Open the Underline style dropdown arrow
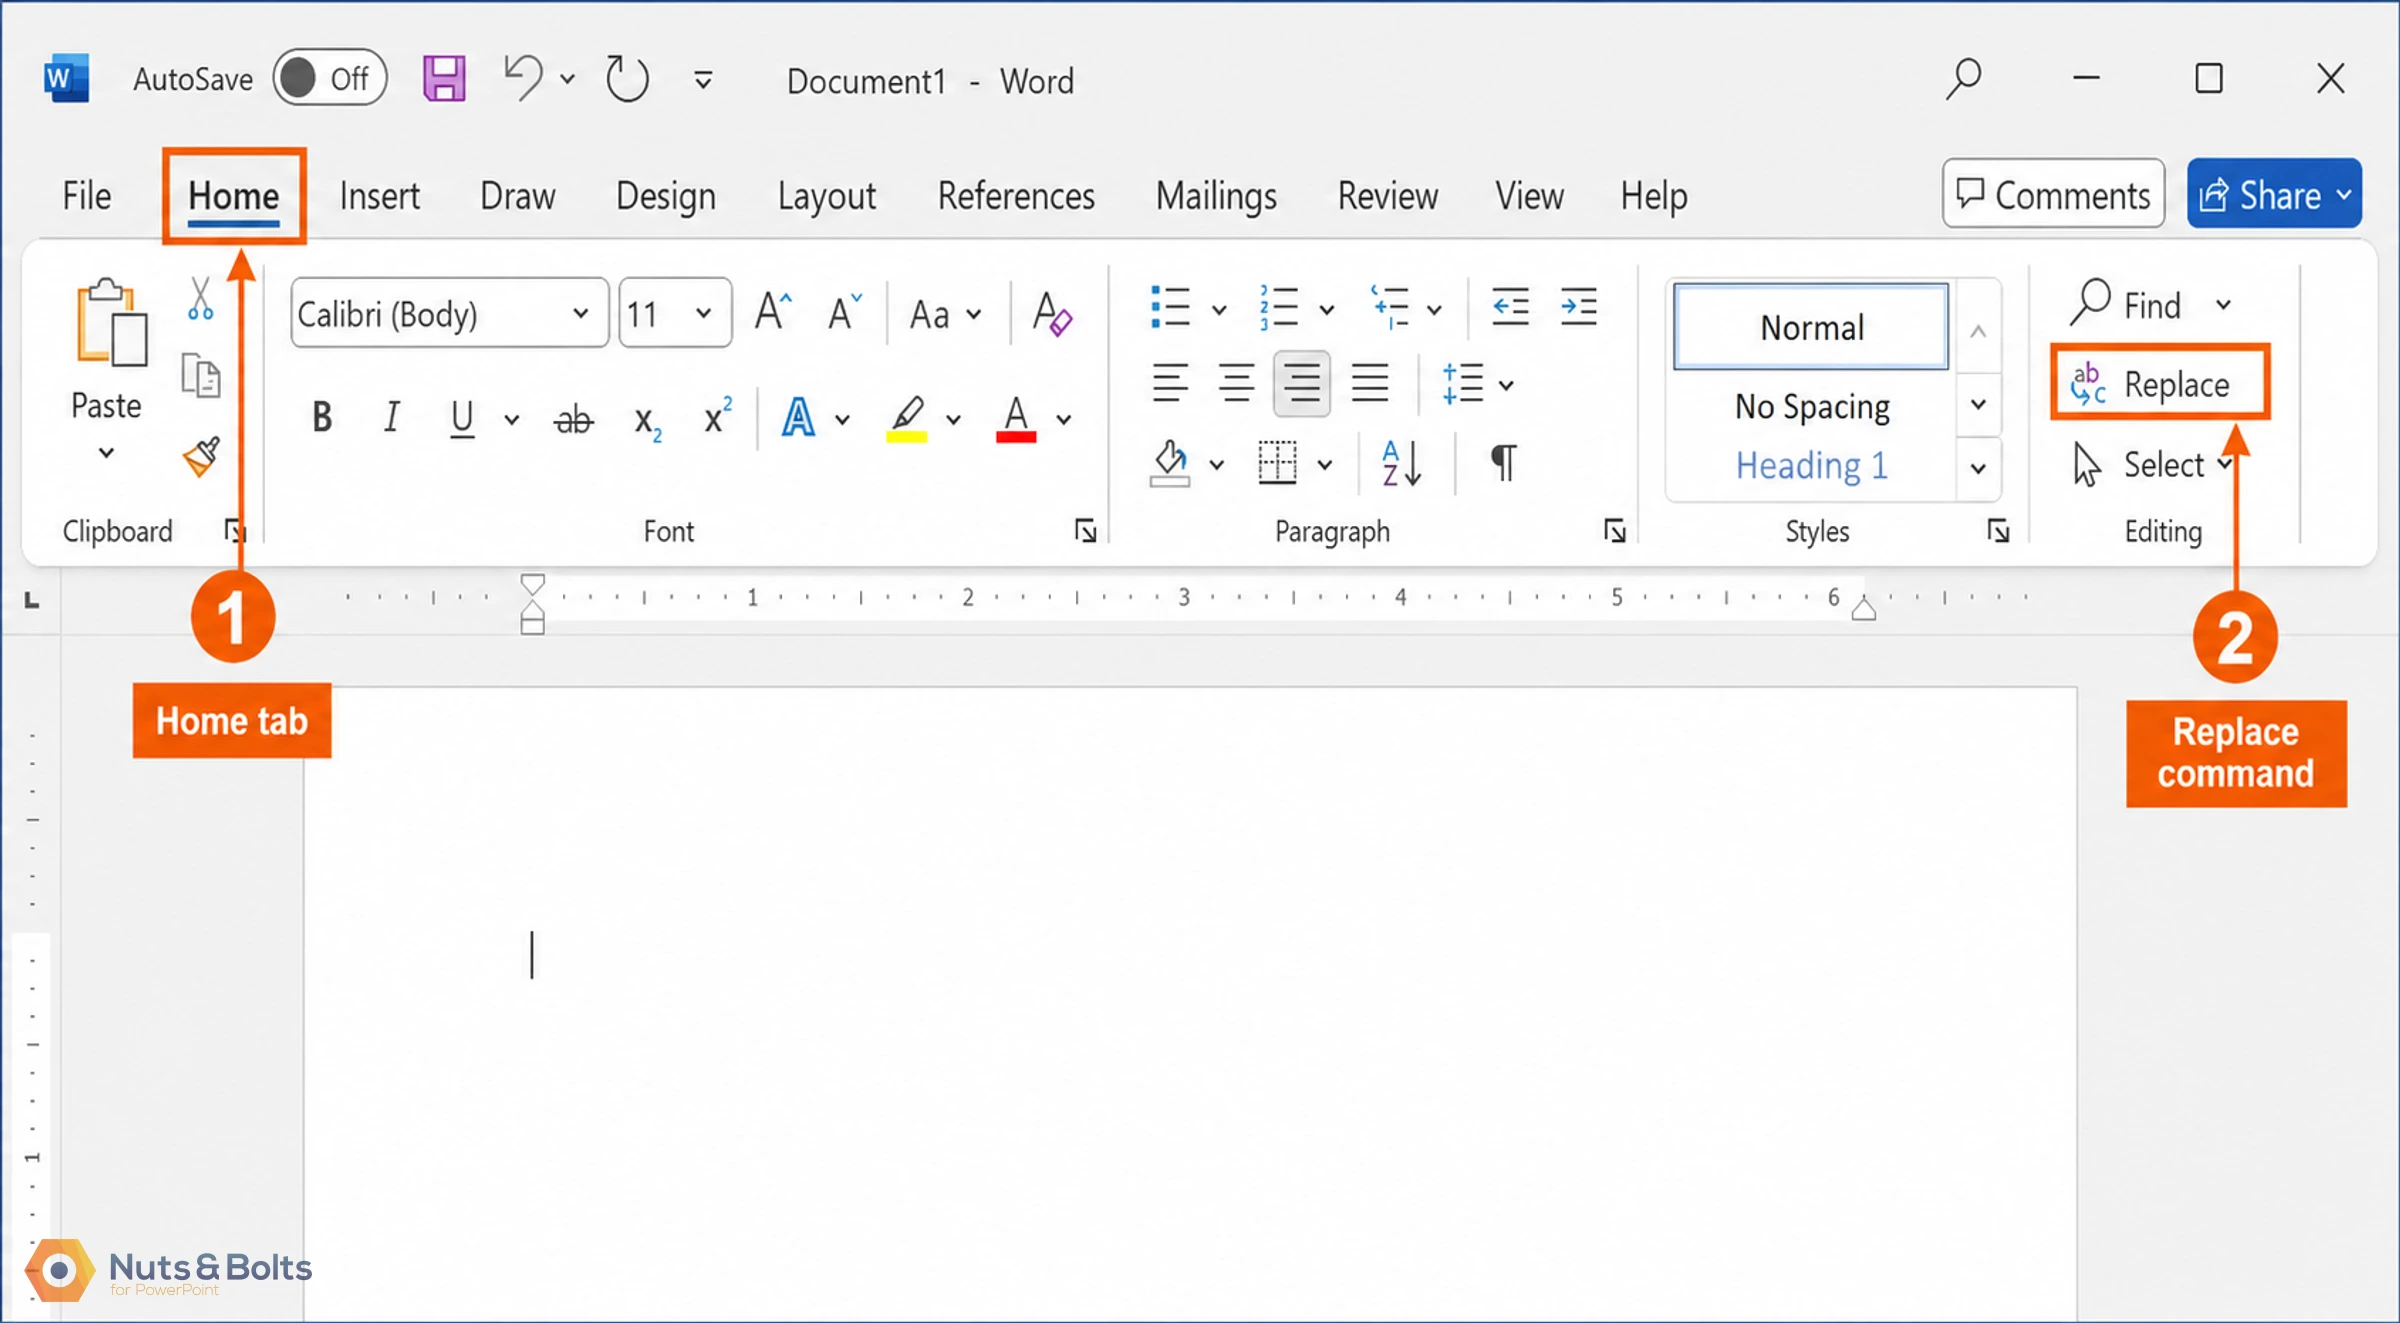Screen dimensions: 2400x1323 pyautogui.click(x=512, y=419)
